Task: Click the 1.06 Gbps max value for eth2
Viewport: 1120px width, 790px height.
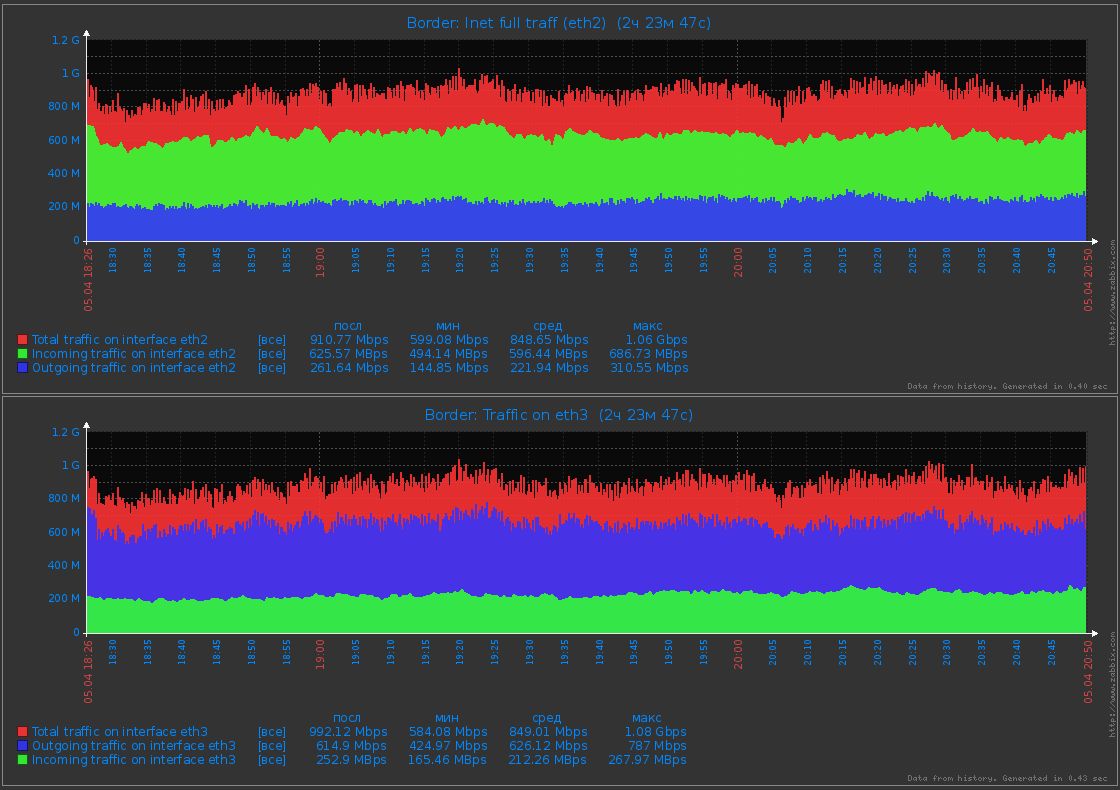Action: [x=656, y=340]
